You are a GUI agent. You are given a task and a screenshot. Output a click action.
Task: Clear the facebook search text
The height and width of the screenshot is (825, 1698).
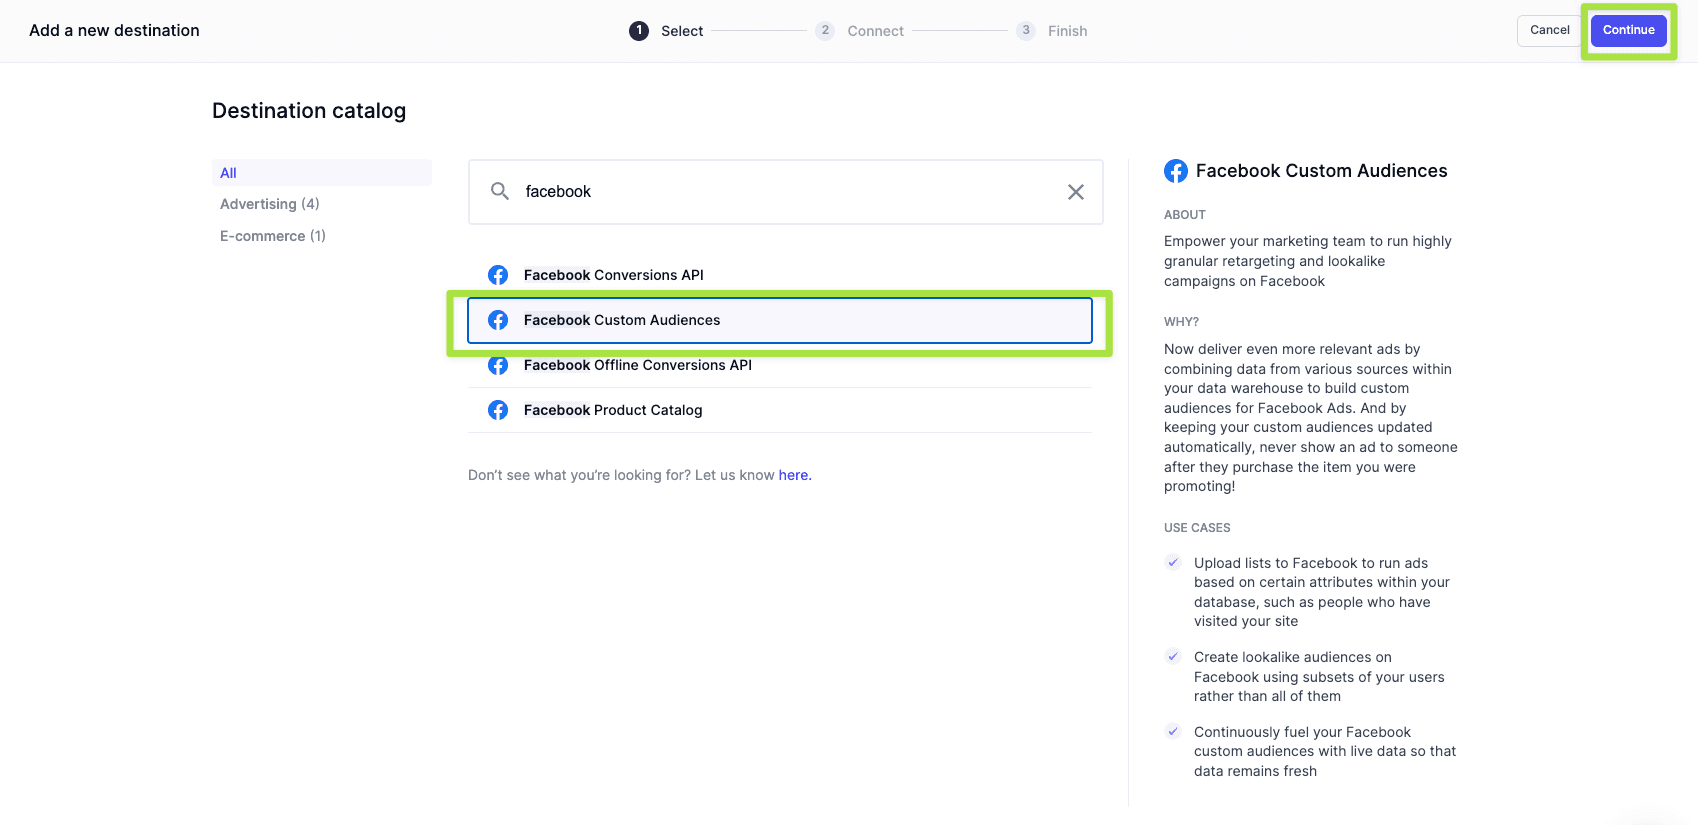(1075, 192)
